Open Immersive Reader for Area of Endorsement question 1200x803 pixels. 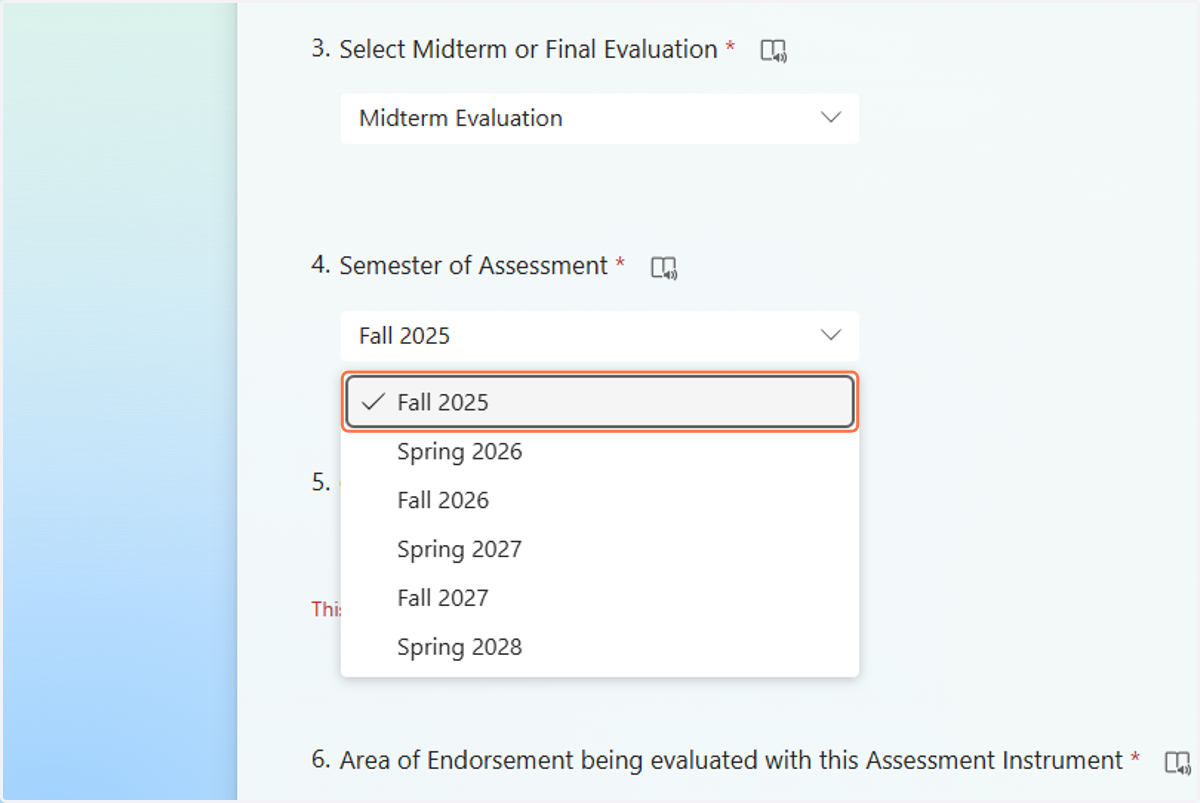[1178, 763]
